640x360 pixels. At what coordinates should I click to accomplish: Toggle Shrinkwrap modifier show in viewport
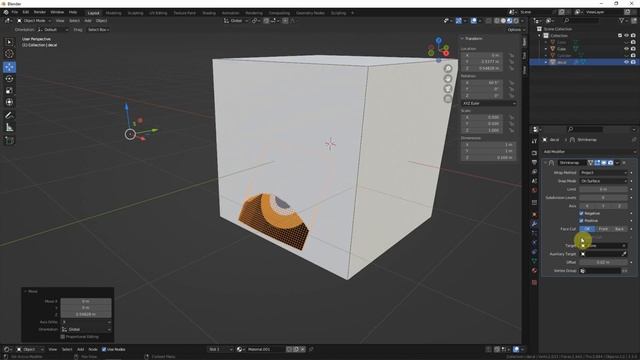pyautogui.click(x=604, y=162)
